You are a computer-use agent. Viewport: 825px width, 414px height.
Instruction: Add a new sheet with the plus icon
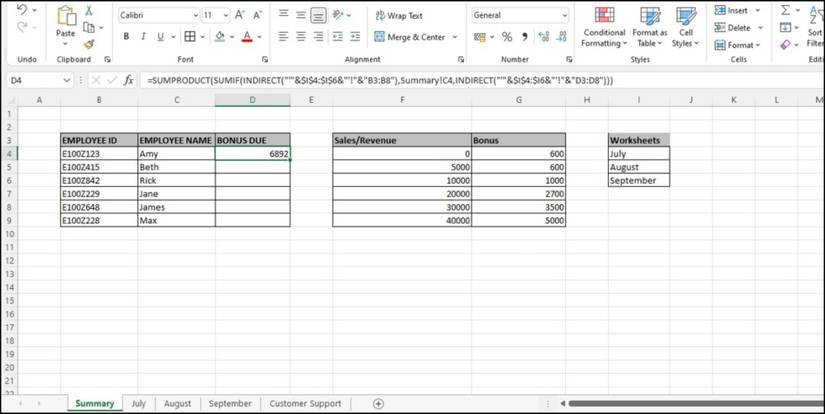[x=378, y=403]
